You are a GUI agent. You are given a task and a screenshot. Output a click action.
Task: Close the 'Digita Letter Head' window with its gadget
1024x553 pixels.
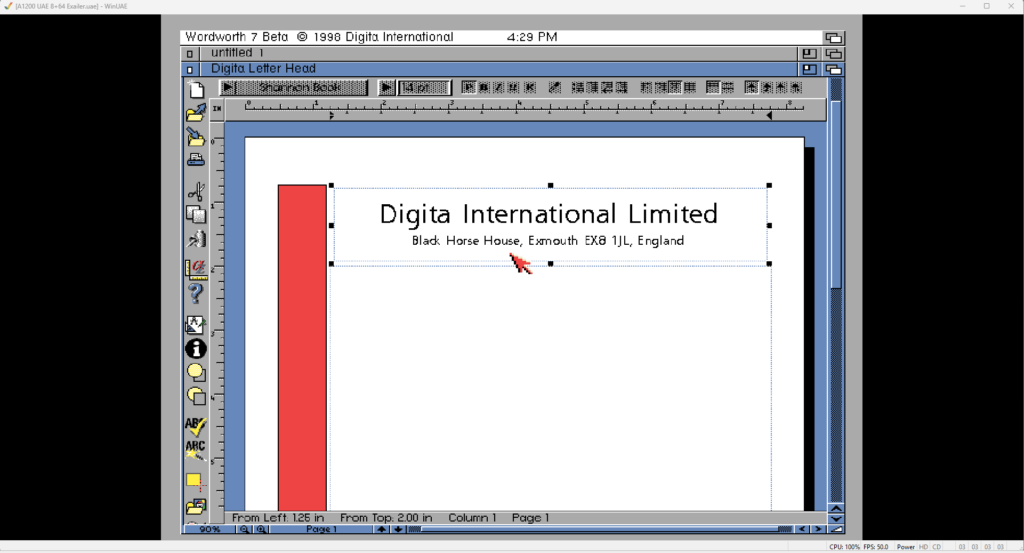190,69
